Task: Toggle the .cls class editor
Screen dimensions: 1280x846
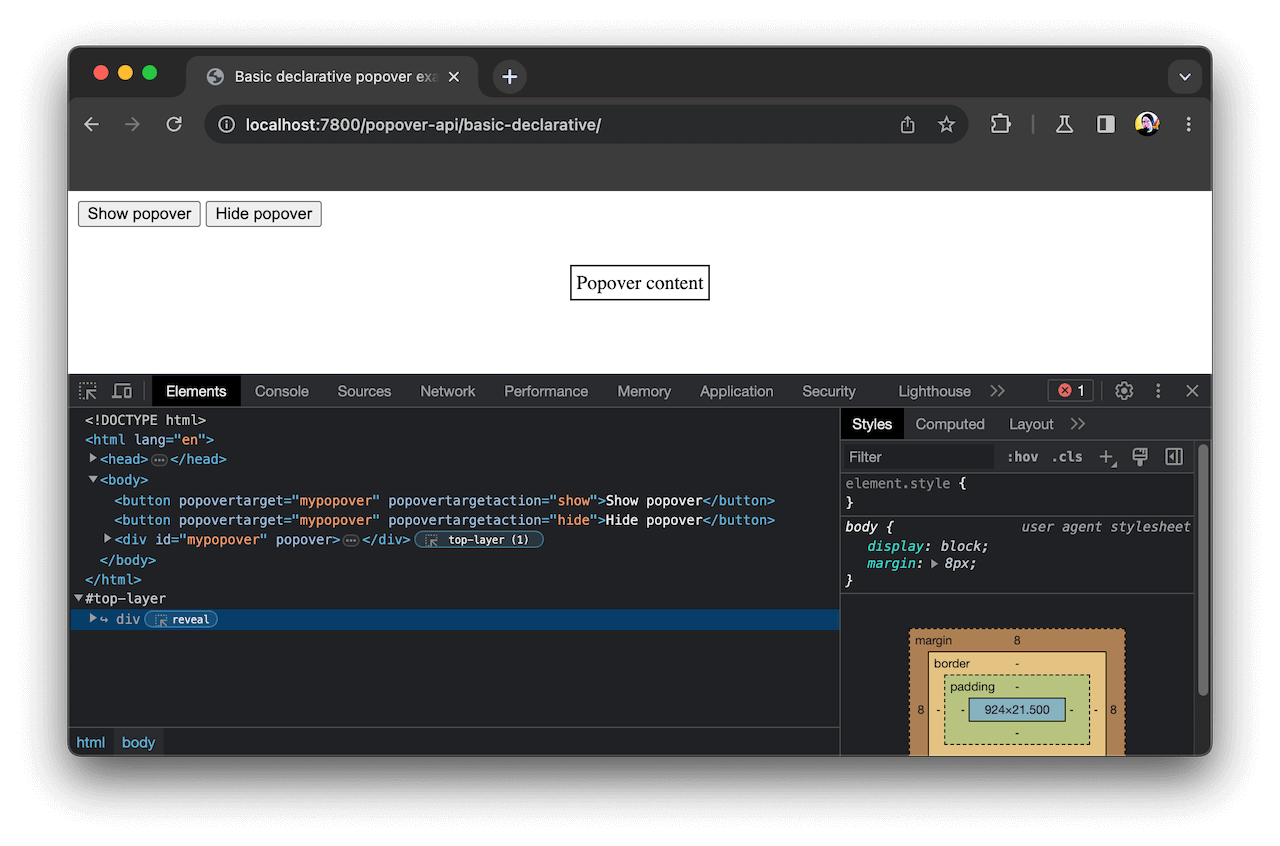Action: (1066, 456)
